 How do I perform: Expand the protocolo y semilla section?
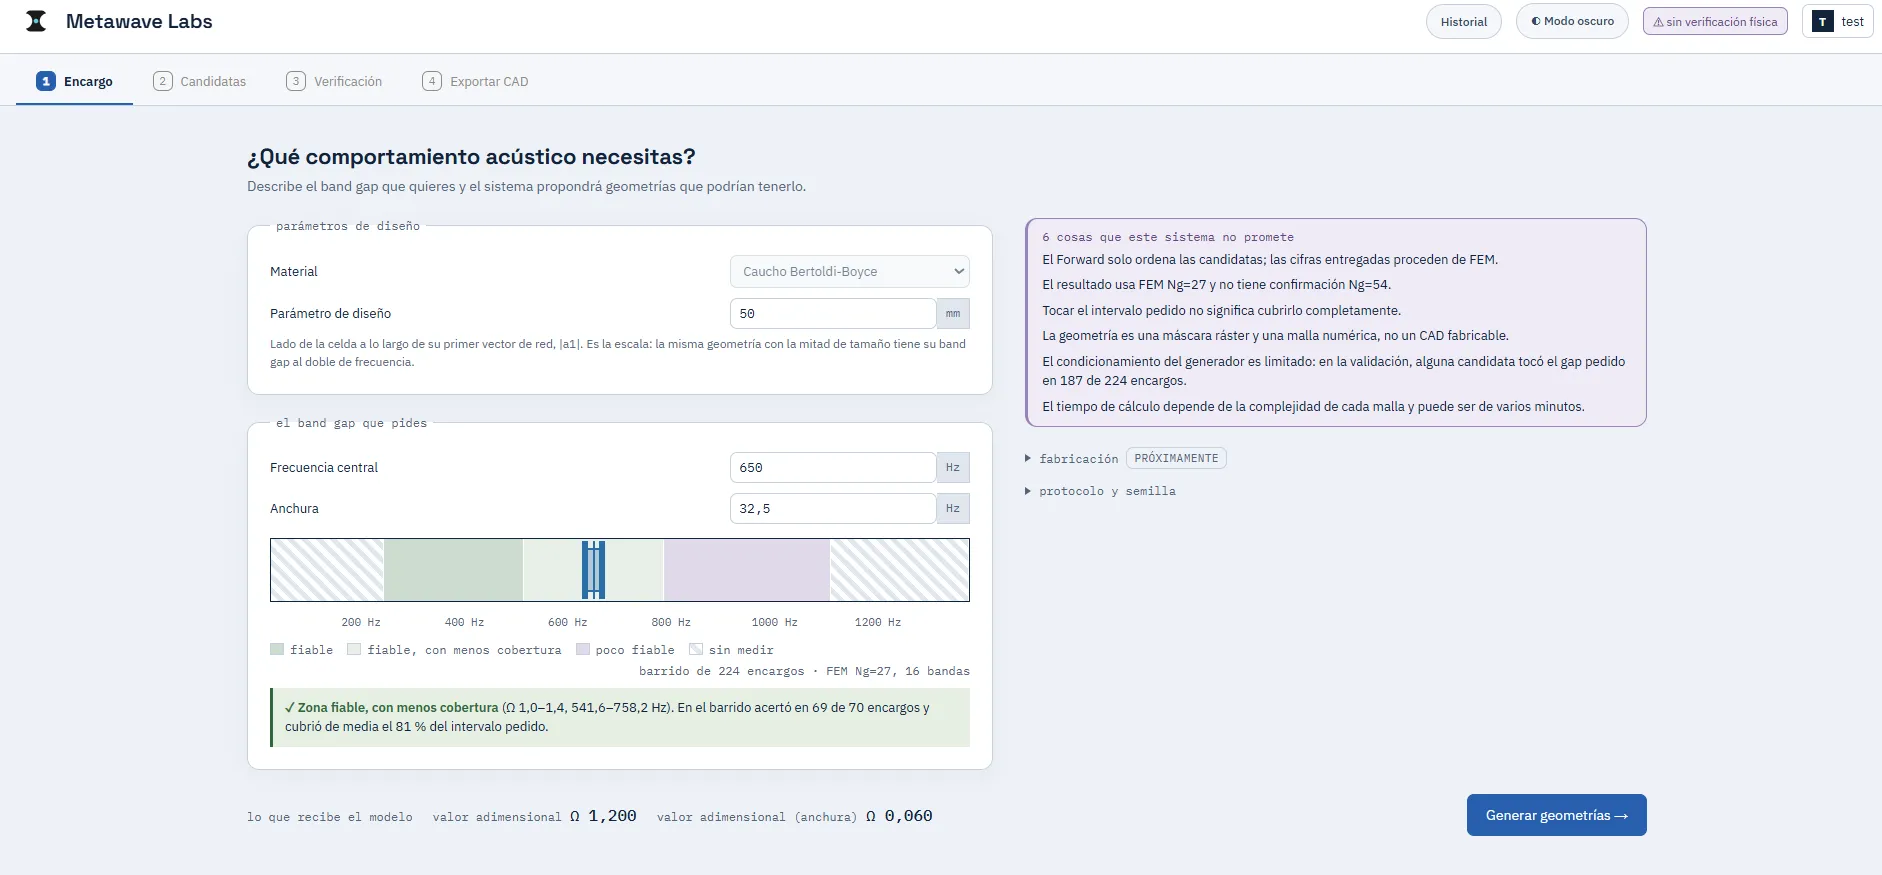click(1100, 491)
